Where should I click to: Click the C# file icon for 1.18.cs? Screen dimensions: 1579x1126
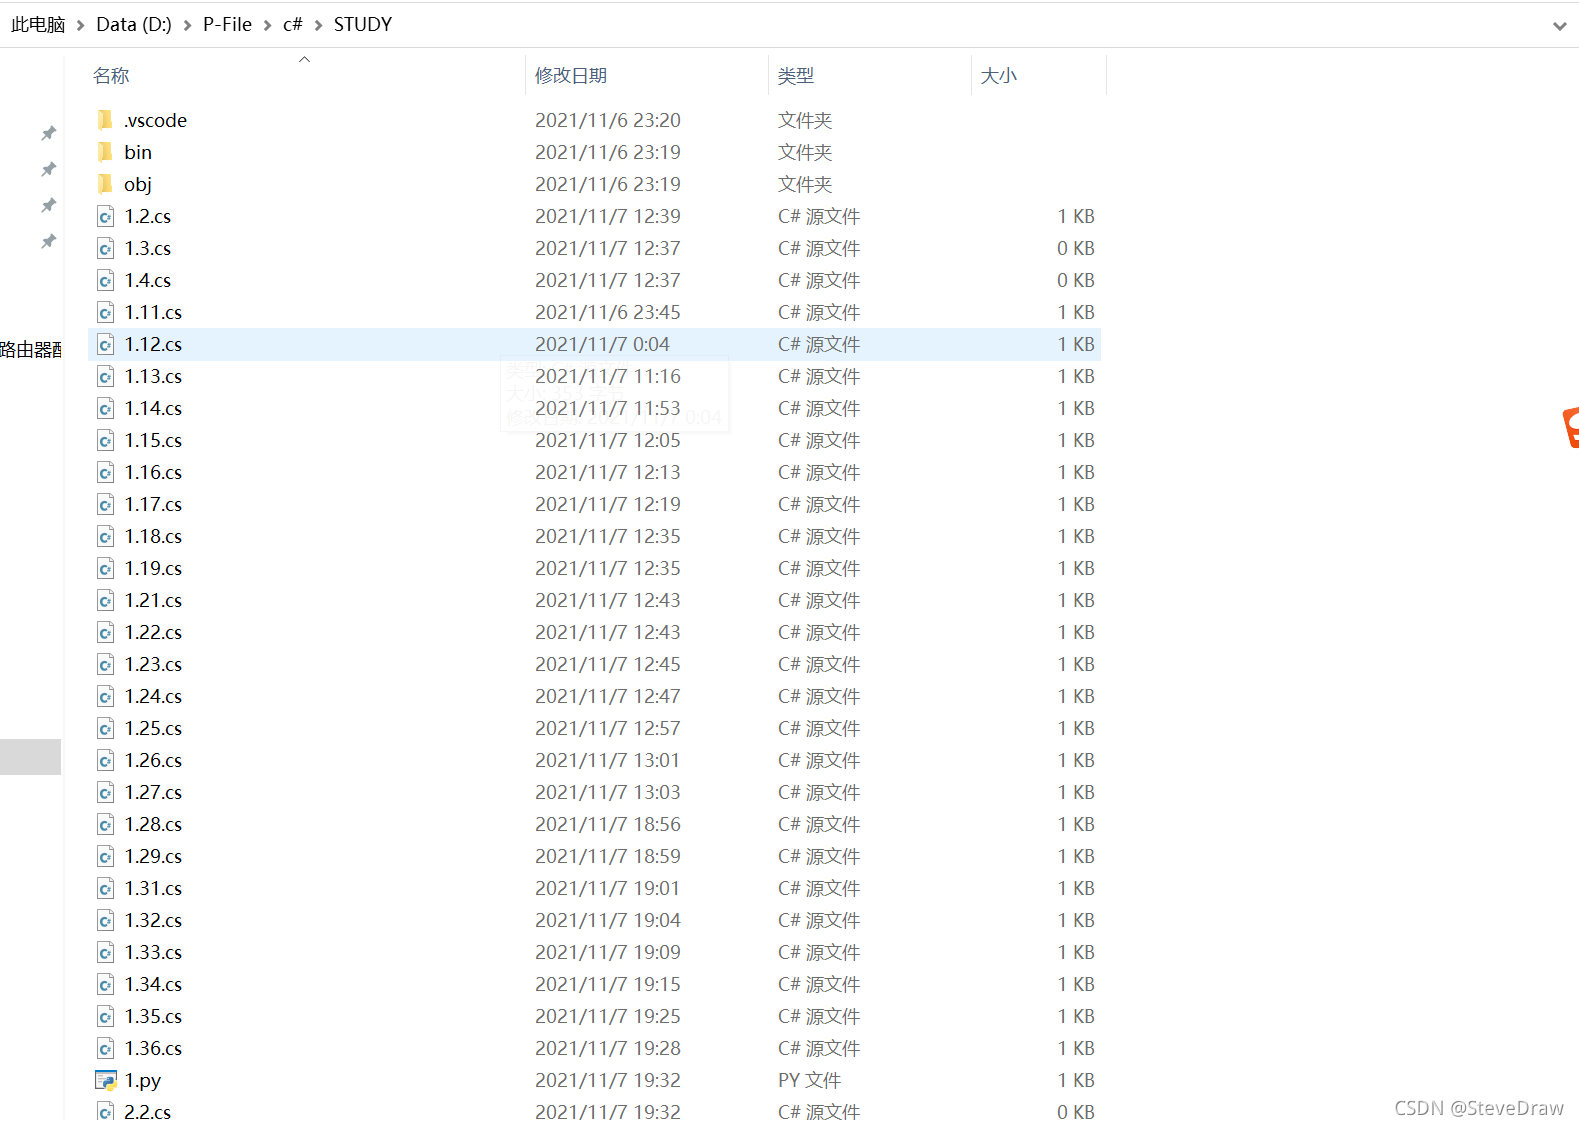click(x=105, y=536)
